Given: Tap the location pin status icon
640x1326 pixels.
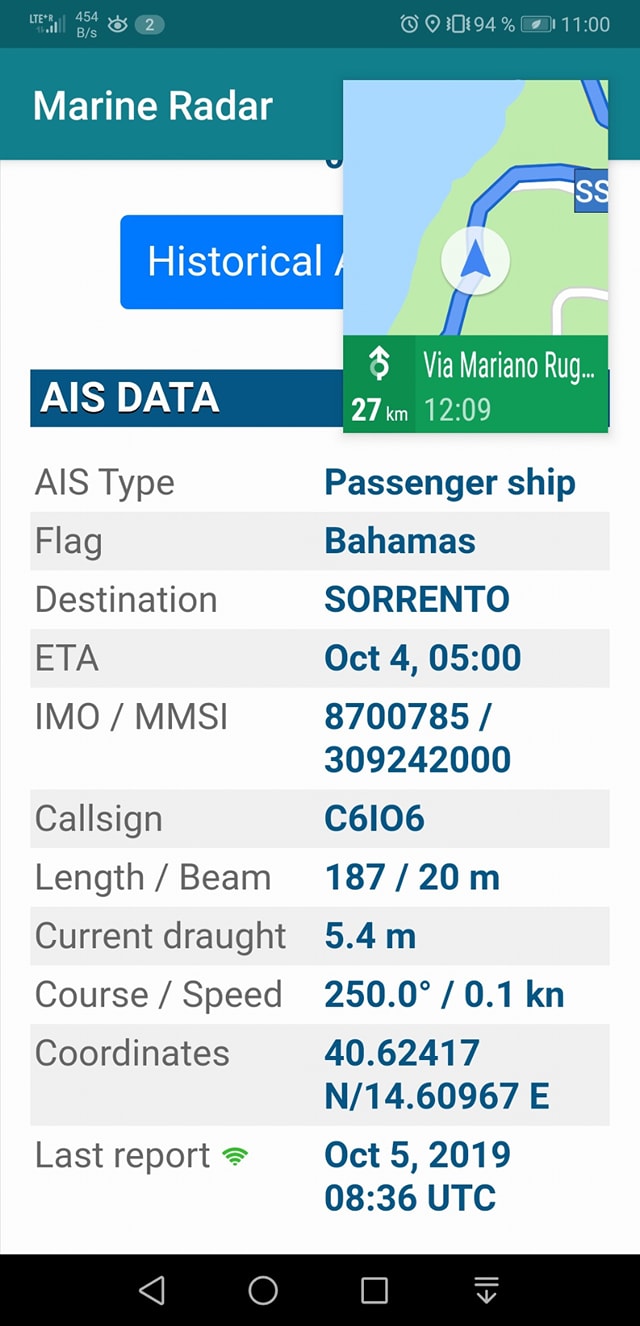Looking at the screenshot, I should [432, 24].
